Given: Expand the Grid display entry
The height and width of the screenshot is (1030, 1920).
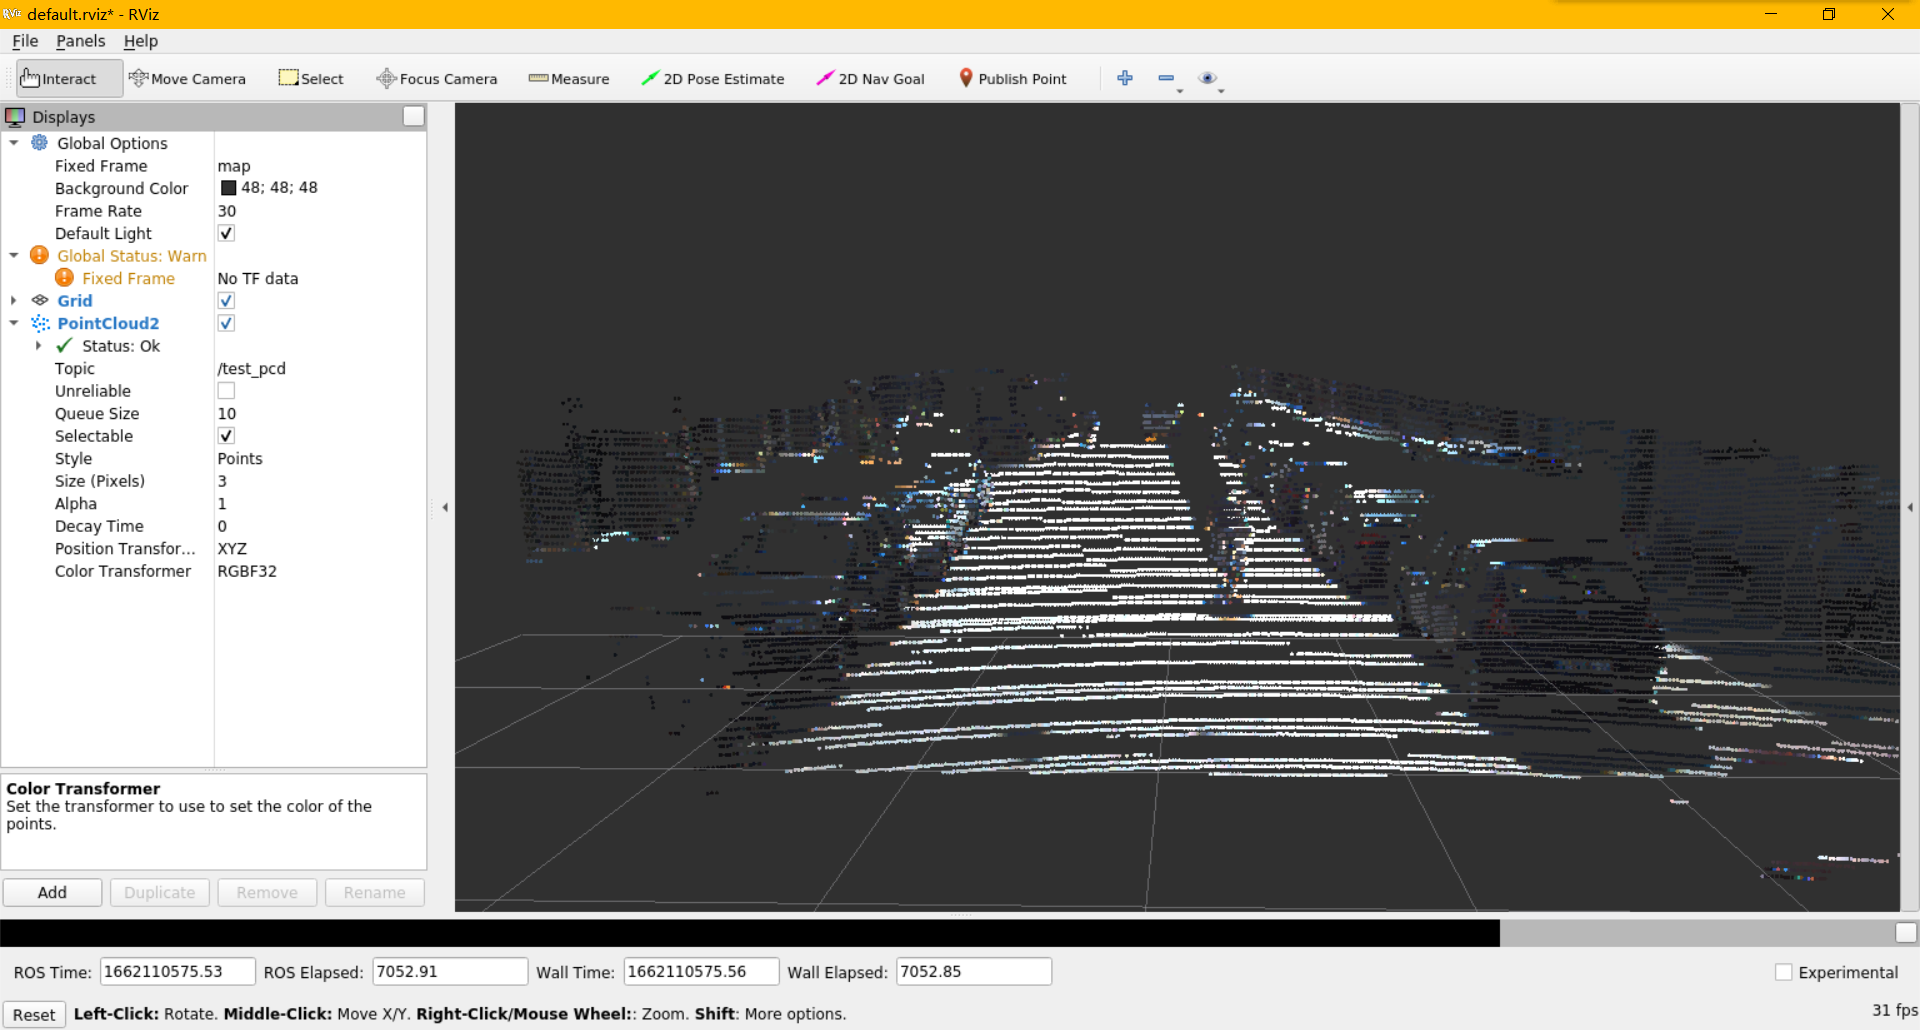Looking at the screenshot, I should (14, 300).
